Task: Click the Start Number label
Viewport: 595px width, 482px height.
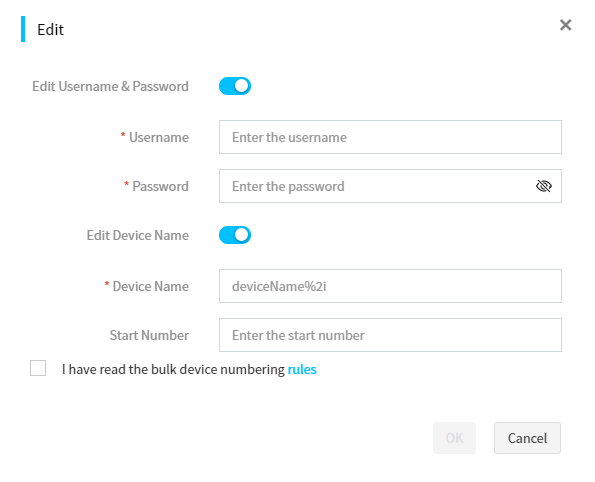Action: click(149, 335)
